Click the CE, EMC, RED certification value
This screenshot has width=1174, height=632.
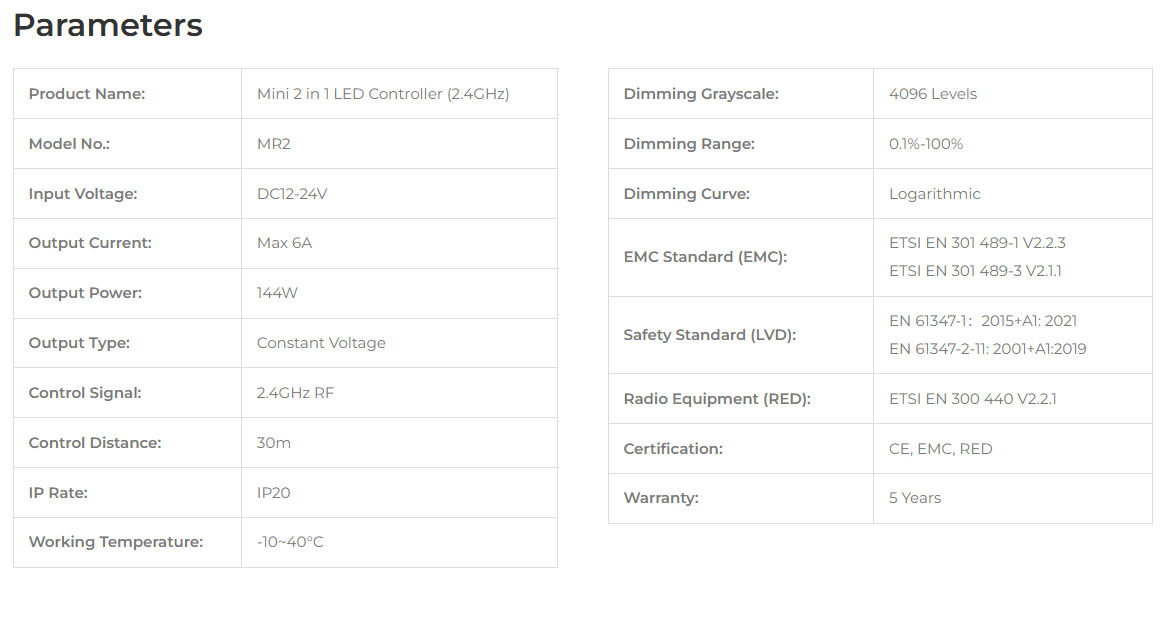[x=940, y=449]
